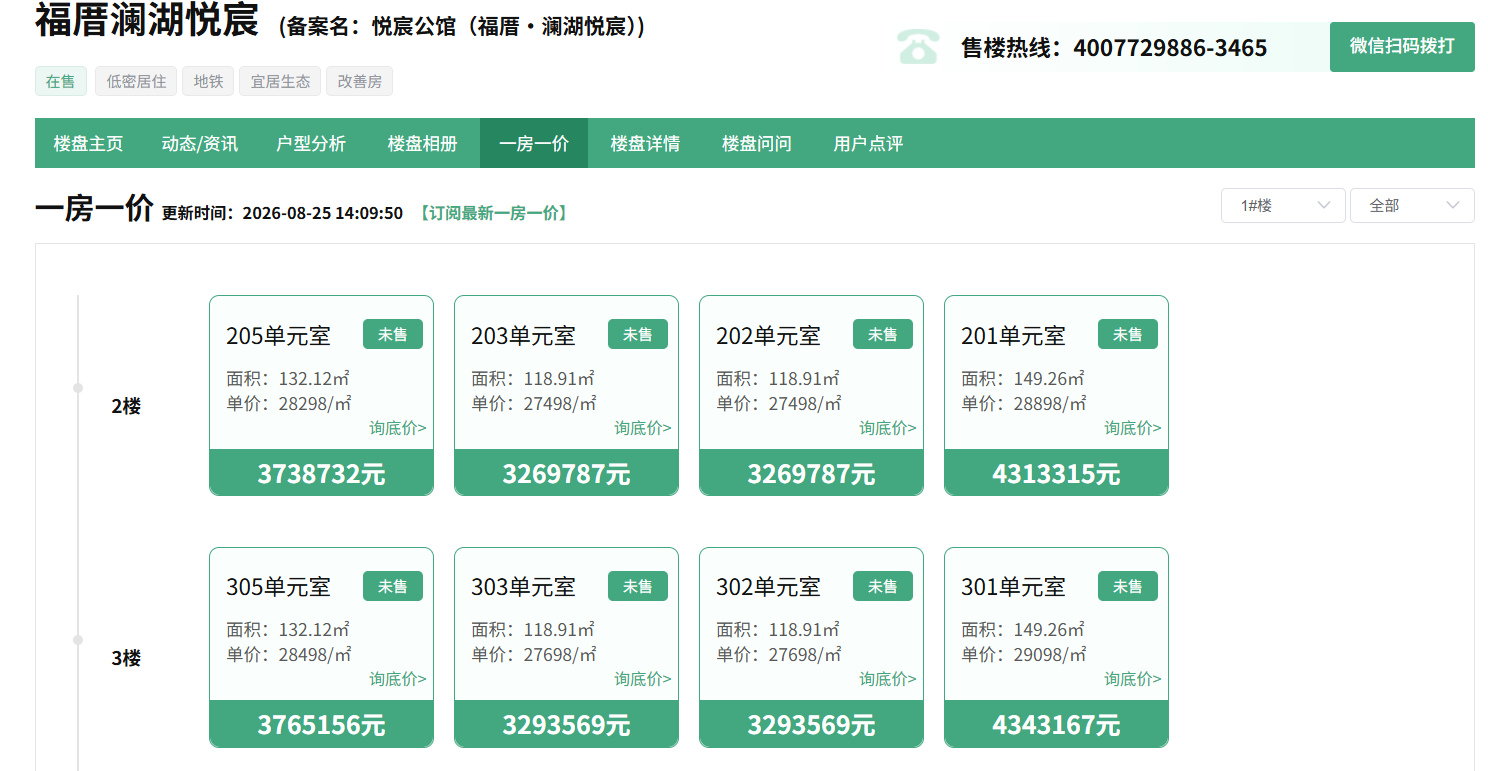Image resolution: width=1488 pixels, height=771 pixels.
Task: Click the 205单元室 card title
Action: [278, 336]
